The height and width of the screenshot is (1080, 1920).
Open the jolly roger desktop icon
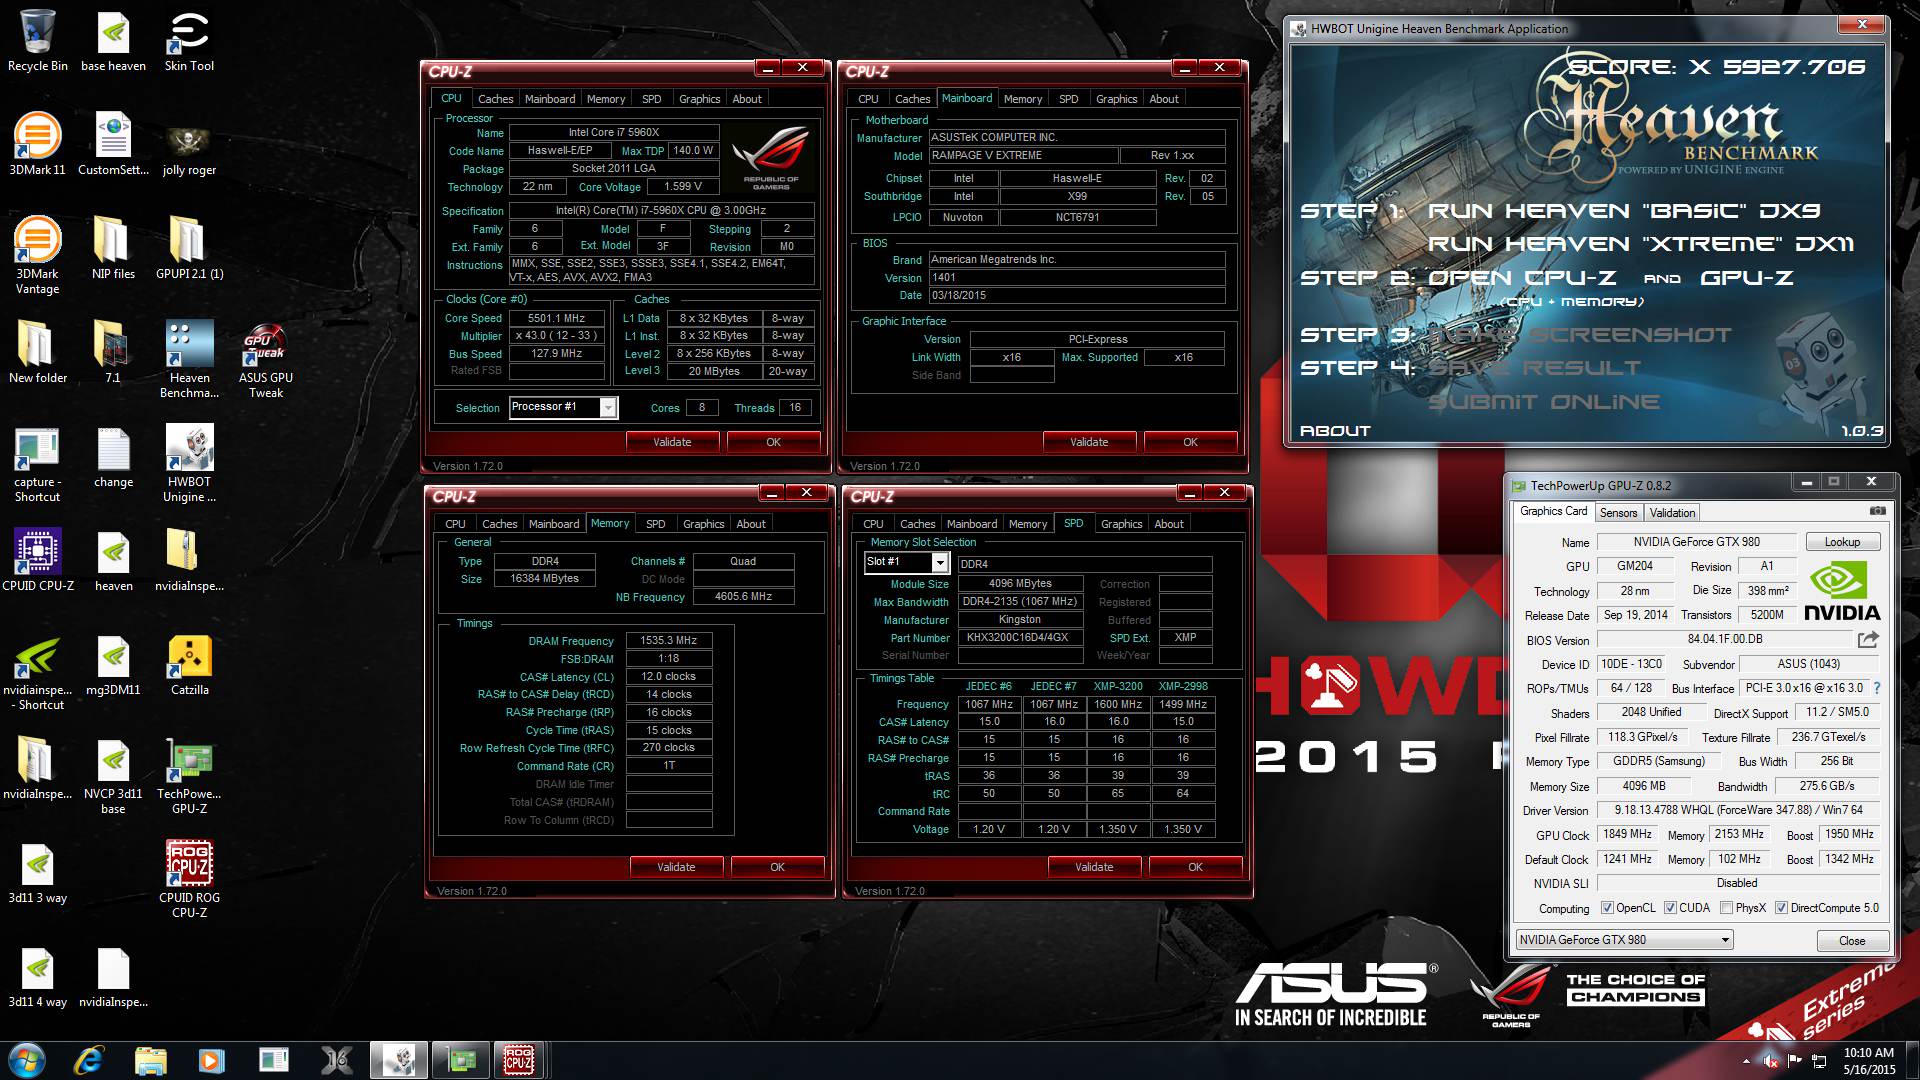click(189, 145)
